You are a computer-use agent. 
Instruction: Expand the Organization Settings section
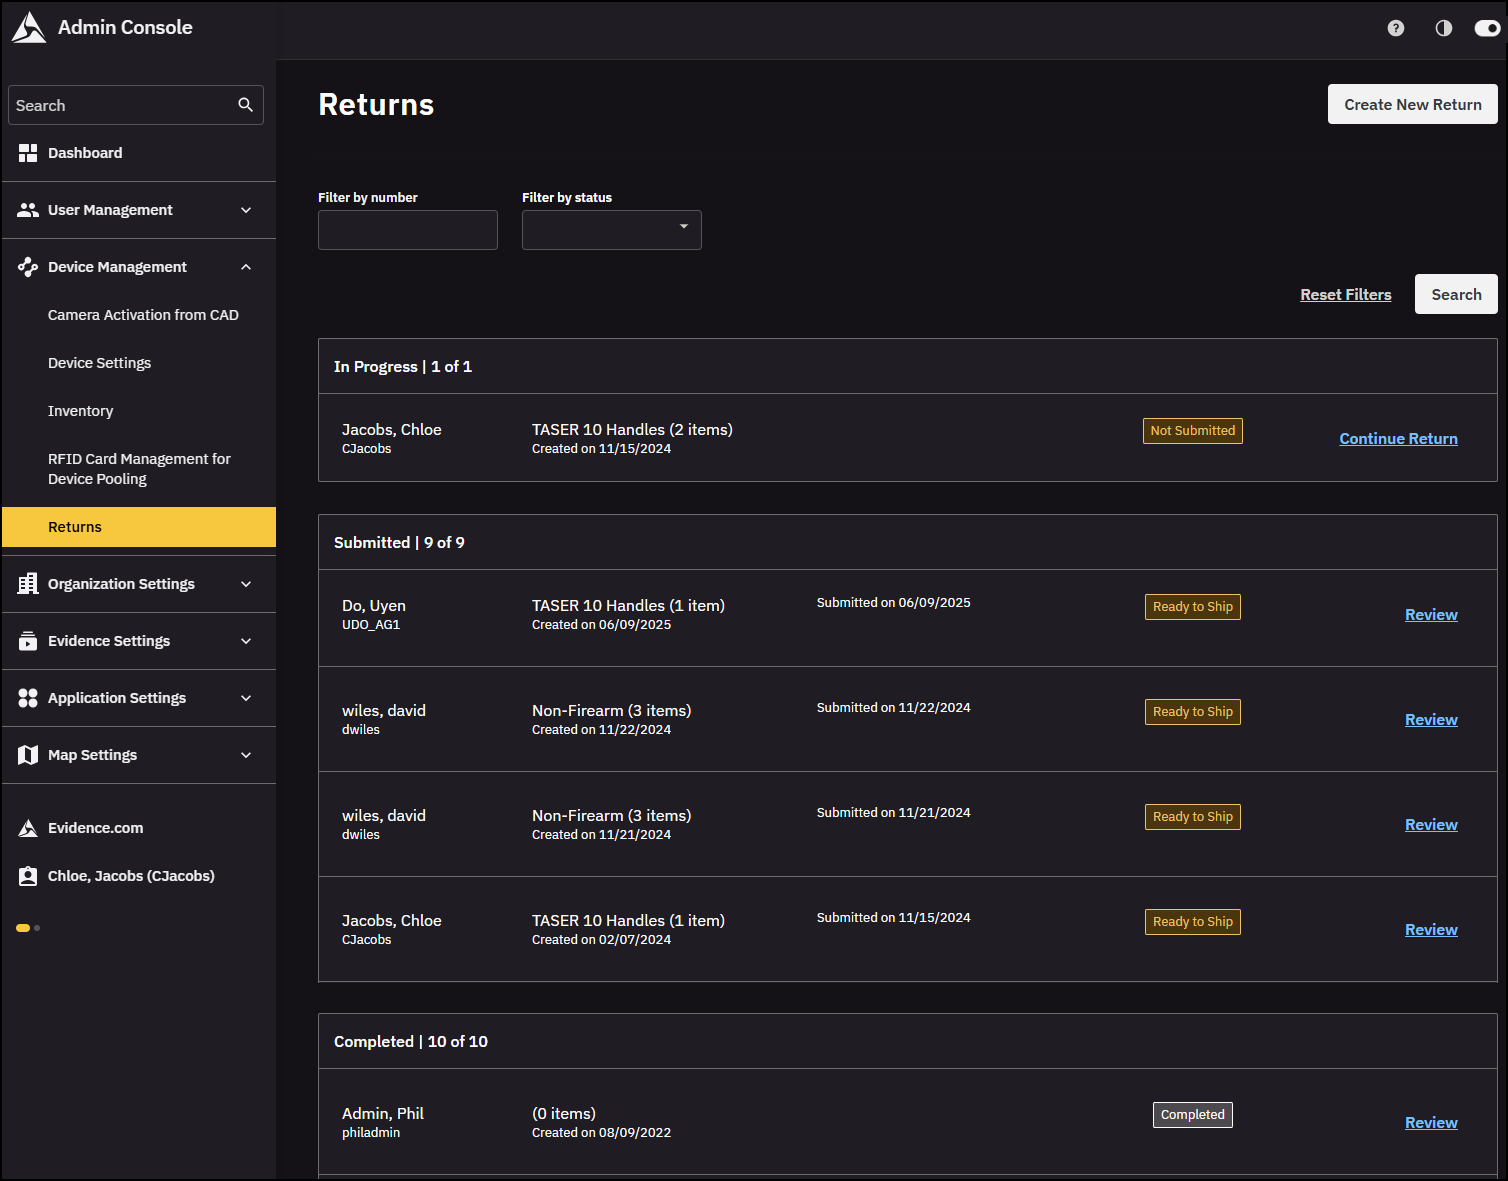click(246, 583)
